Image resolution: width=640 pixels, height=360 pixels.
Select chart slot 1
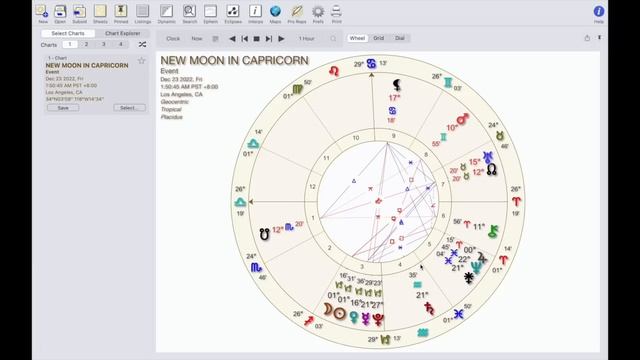click(x=70, y=44)
